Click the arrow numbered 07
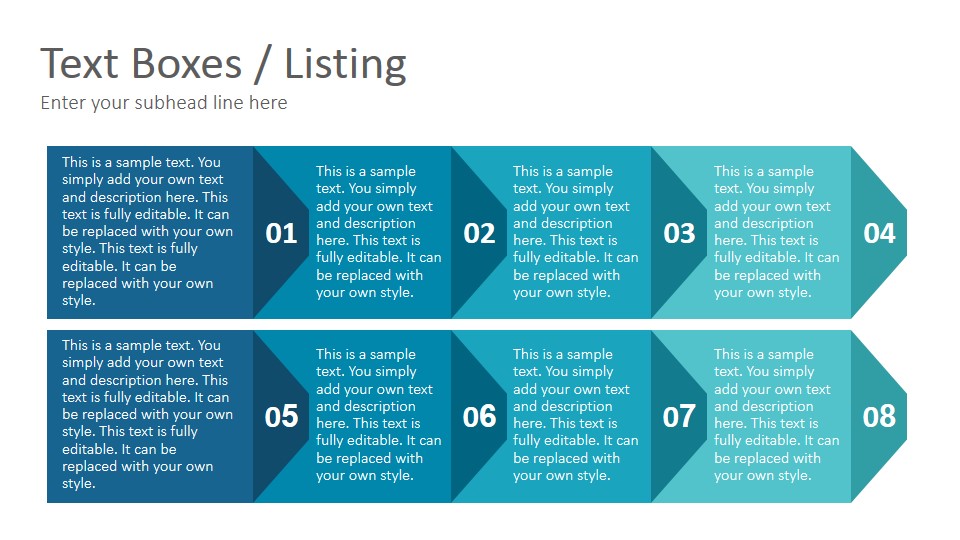Image resolution: width=960 pixels, height=540 pixels. point(679,416)
